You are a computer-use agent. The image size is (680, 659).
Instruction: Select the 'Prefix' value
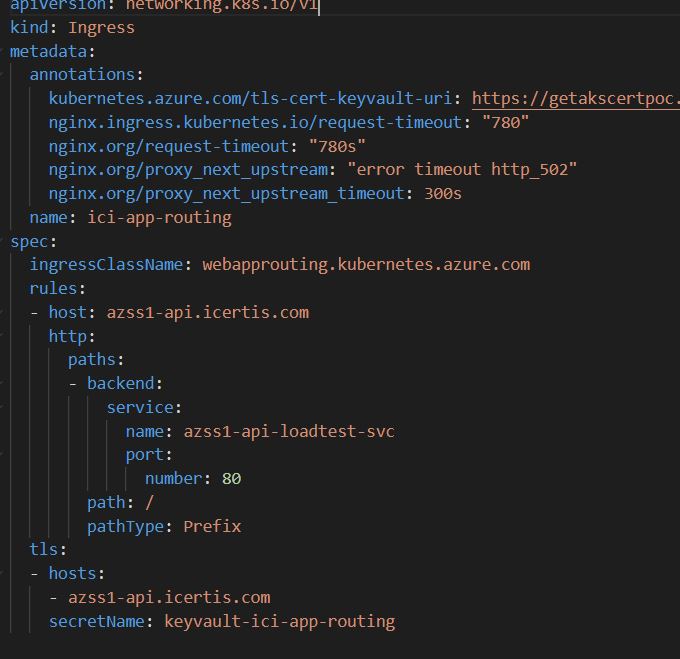point(212,526)
